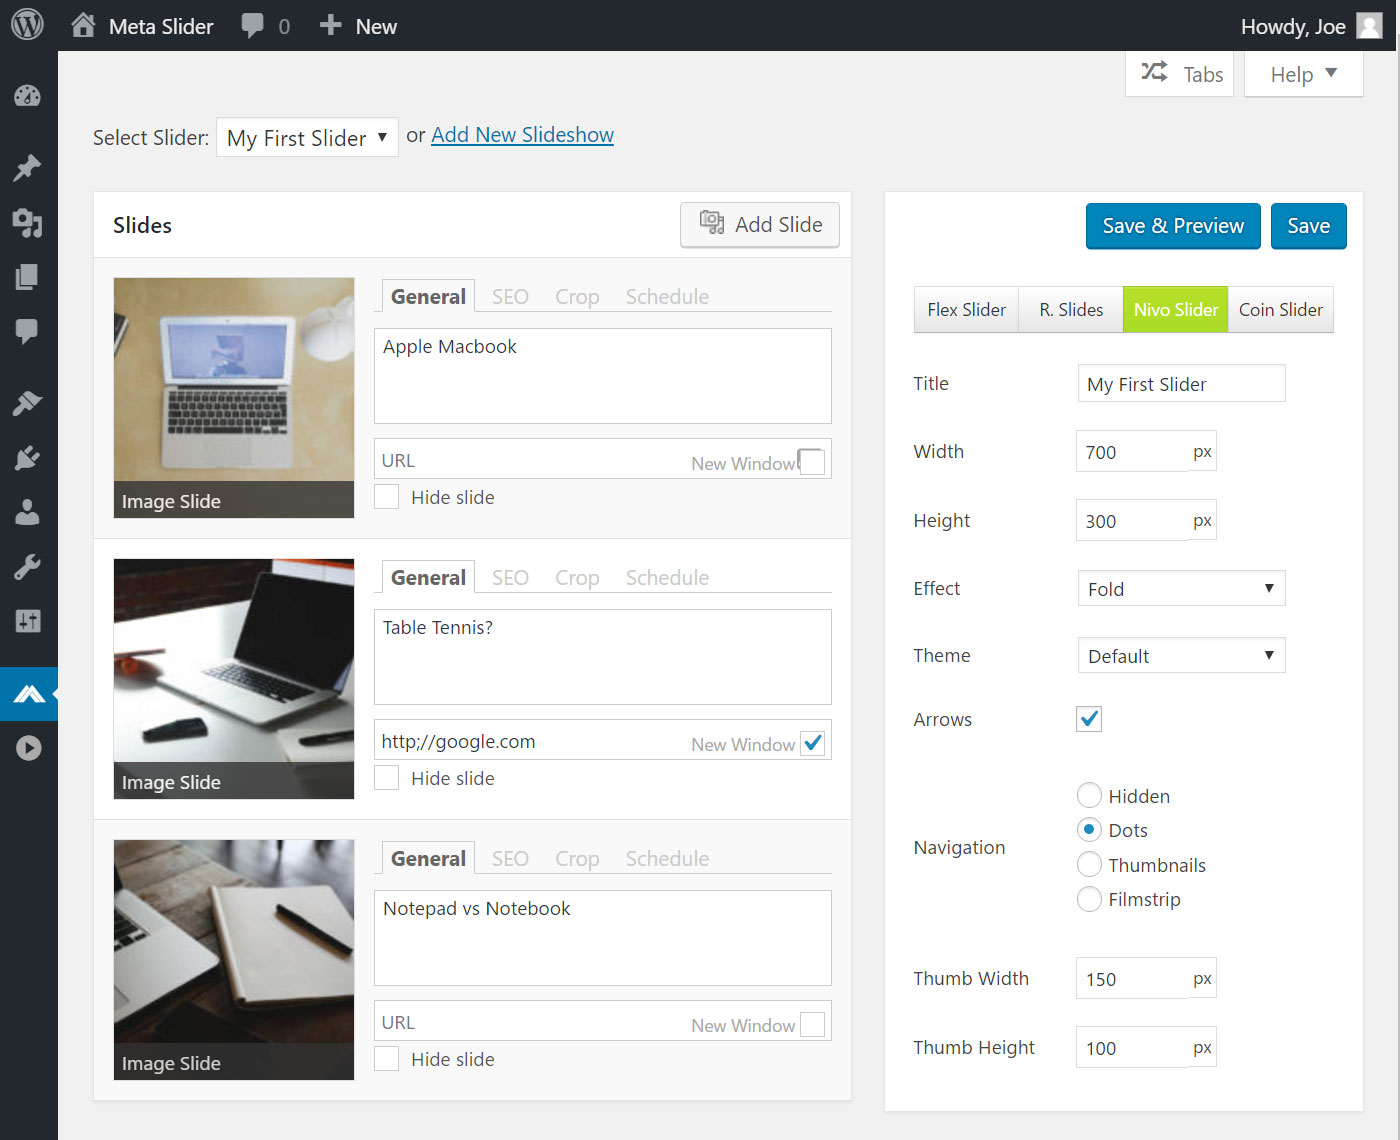Open Schedule tab of Notepad vs Notebook slide
The width and height of the screenshot is (1400, 1140).
pyautogui.click(x=667, y=859)
